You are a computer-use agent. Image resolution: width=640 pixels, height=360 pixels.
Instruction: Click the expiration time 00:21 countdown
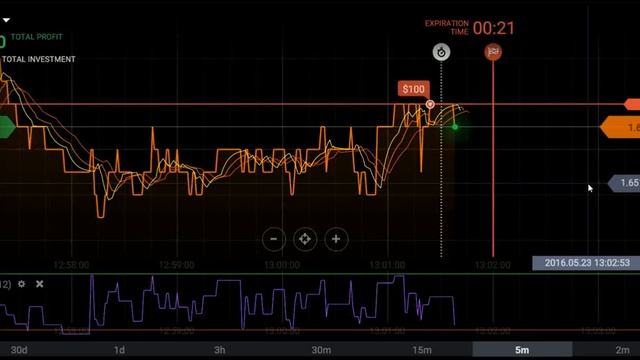click(x=494, y=28)
